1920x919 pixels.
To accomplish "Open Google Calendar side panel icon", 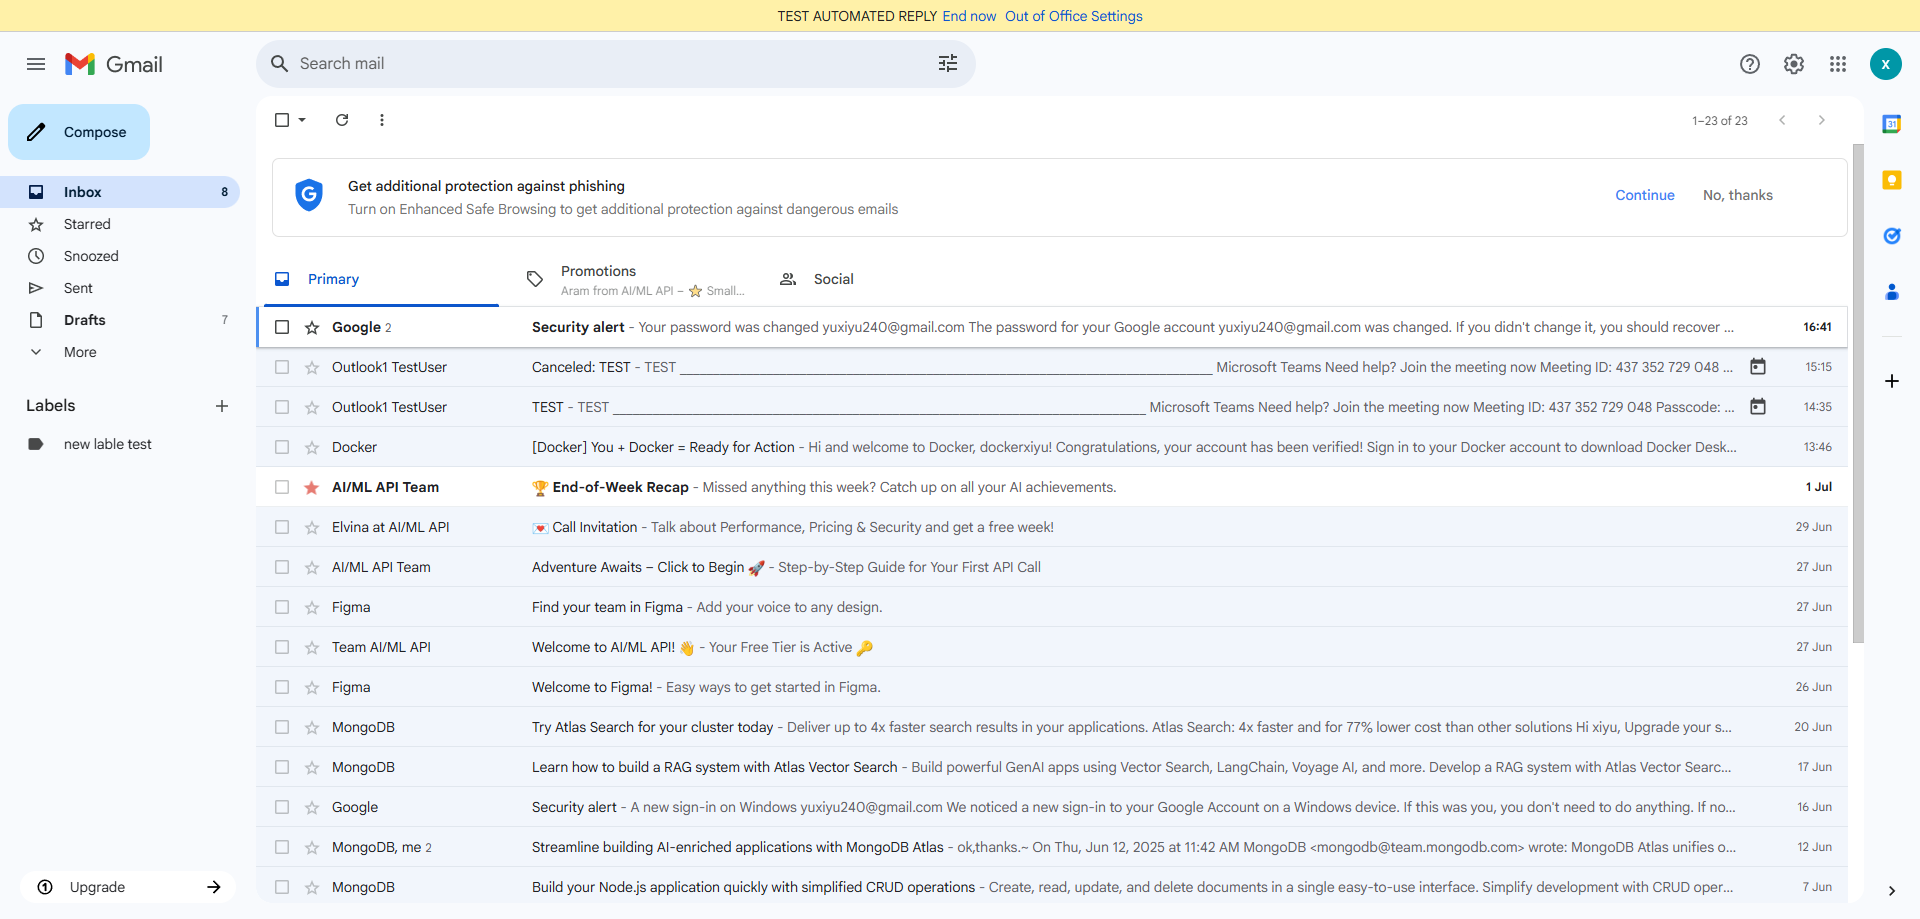I will coord(1892,124).
